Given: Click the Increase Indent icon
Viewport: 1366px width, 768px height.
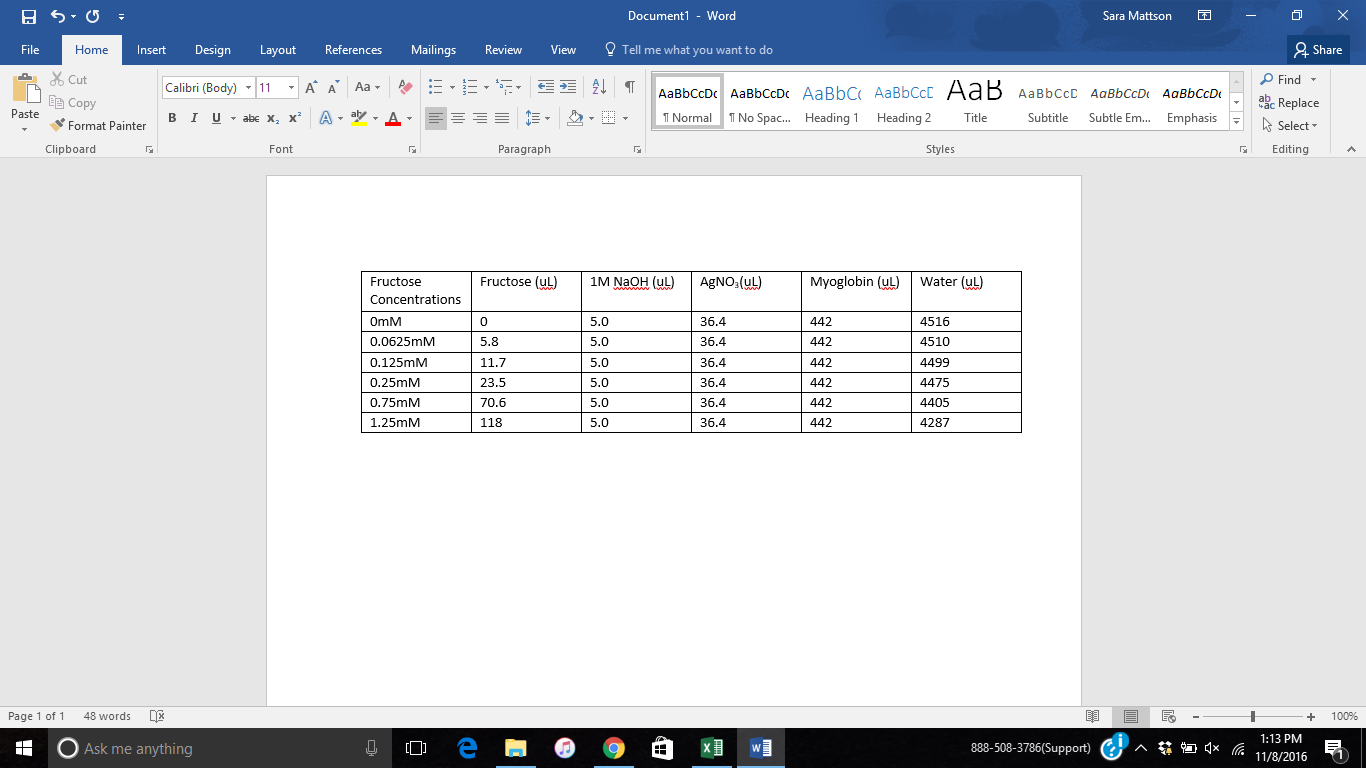Looking at the screenshot, I should point(568,88).
